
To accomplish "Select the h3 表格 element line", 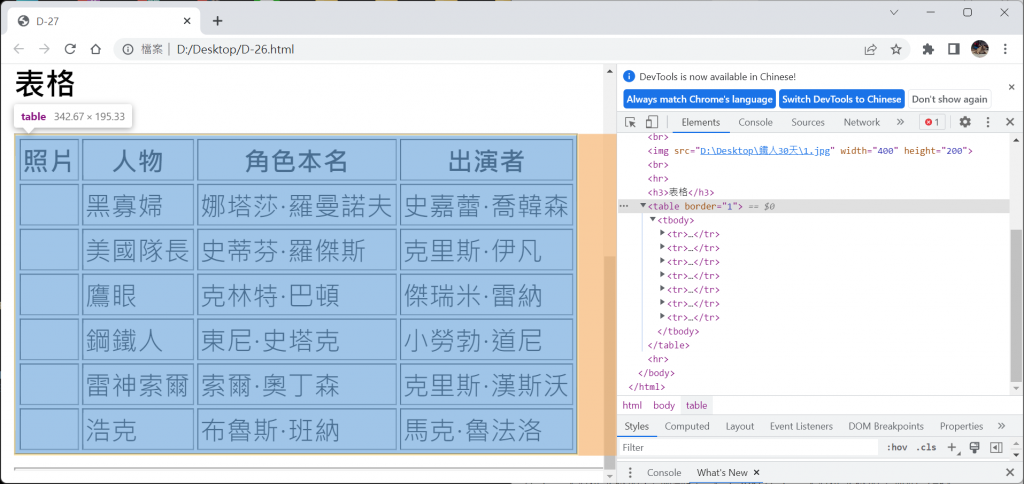I will 680,193.
